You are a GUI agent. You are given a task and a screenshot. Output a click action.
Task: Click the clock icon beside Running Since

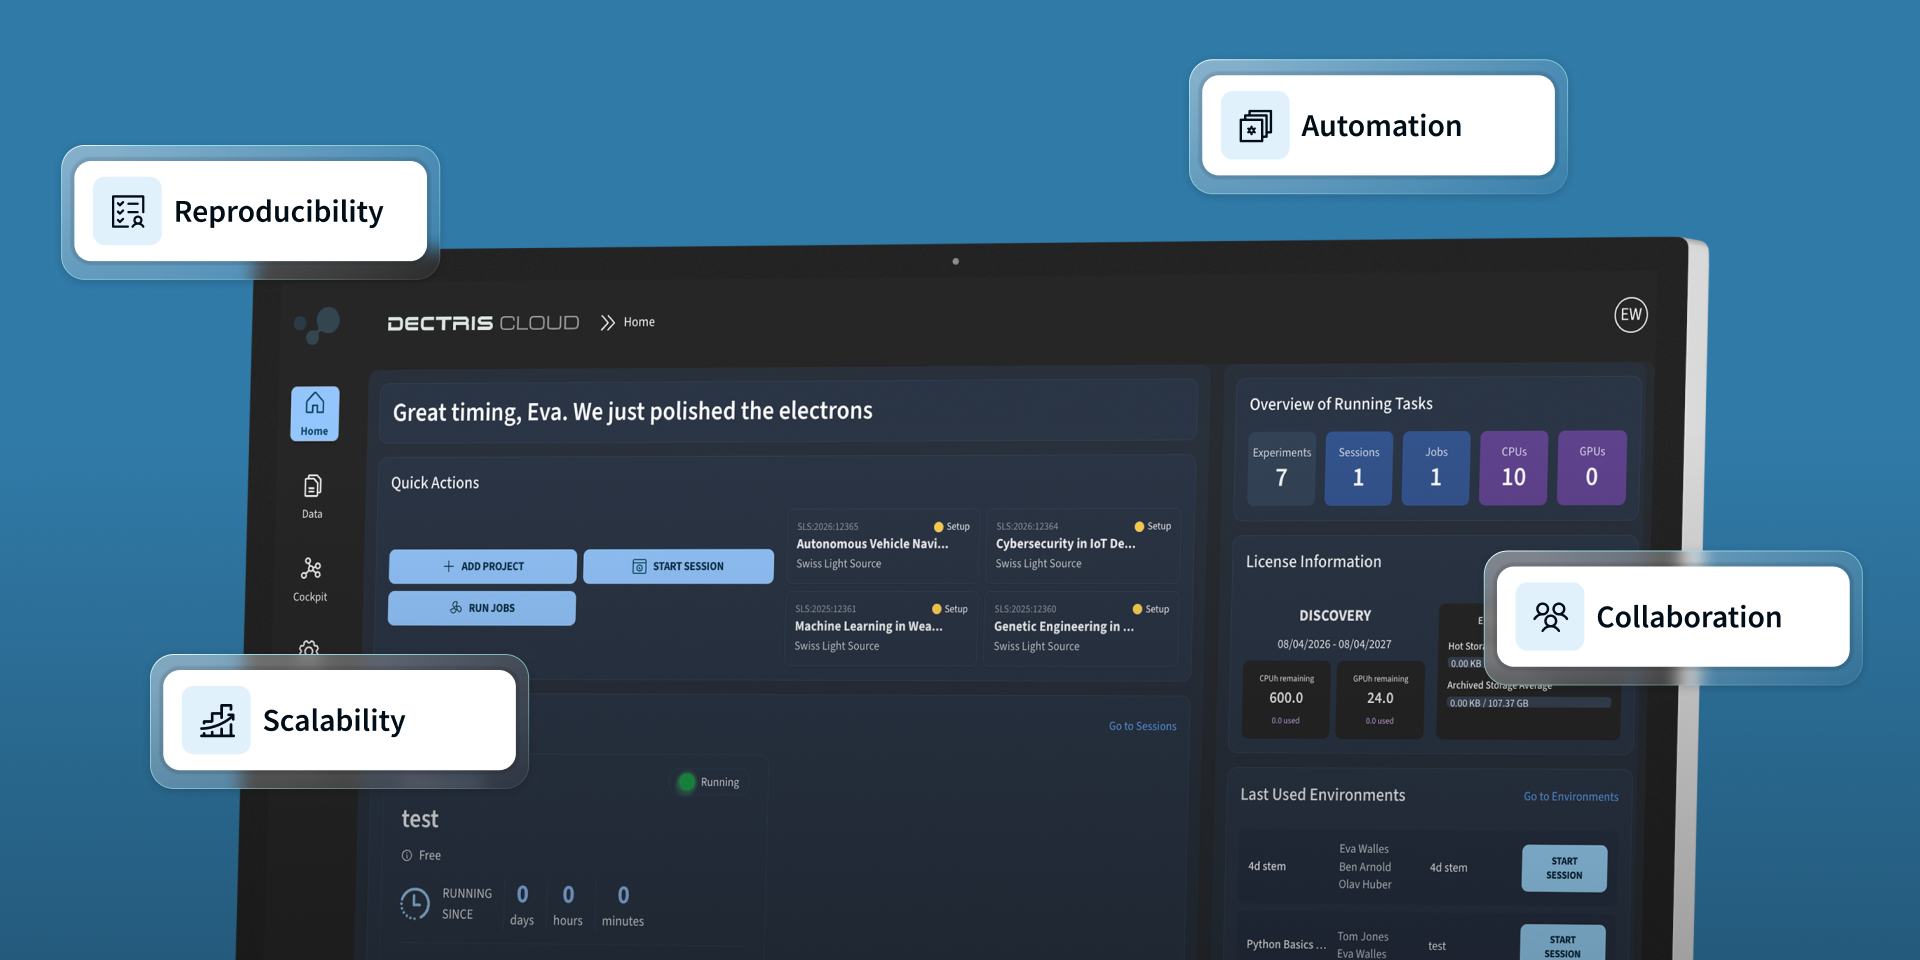click(x=414, y=903)
